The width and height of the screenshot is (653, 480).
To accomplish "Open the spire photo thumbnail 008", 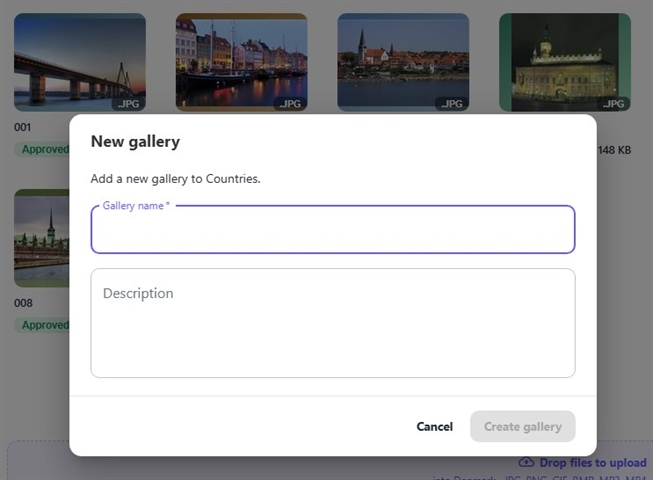I will 42,238.
